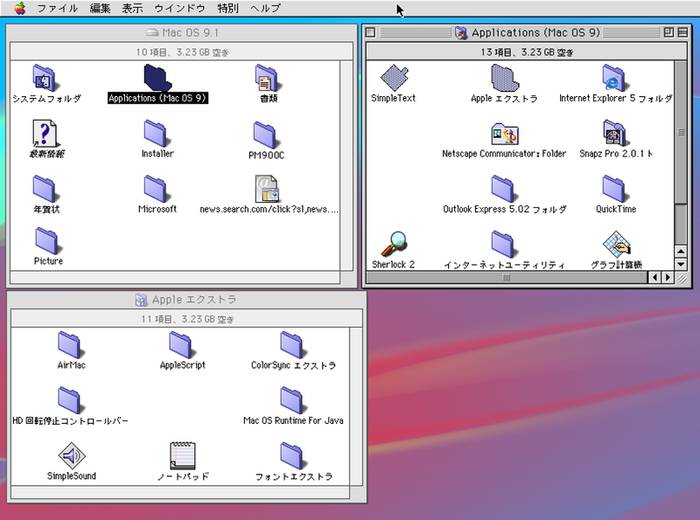
Task: Click the "10 項目、3.23 GB 空き" status text
Action: point(182,52)
